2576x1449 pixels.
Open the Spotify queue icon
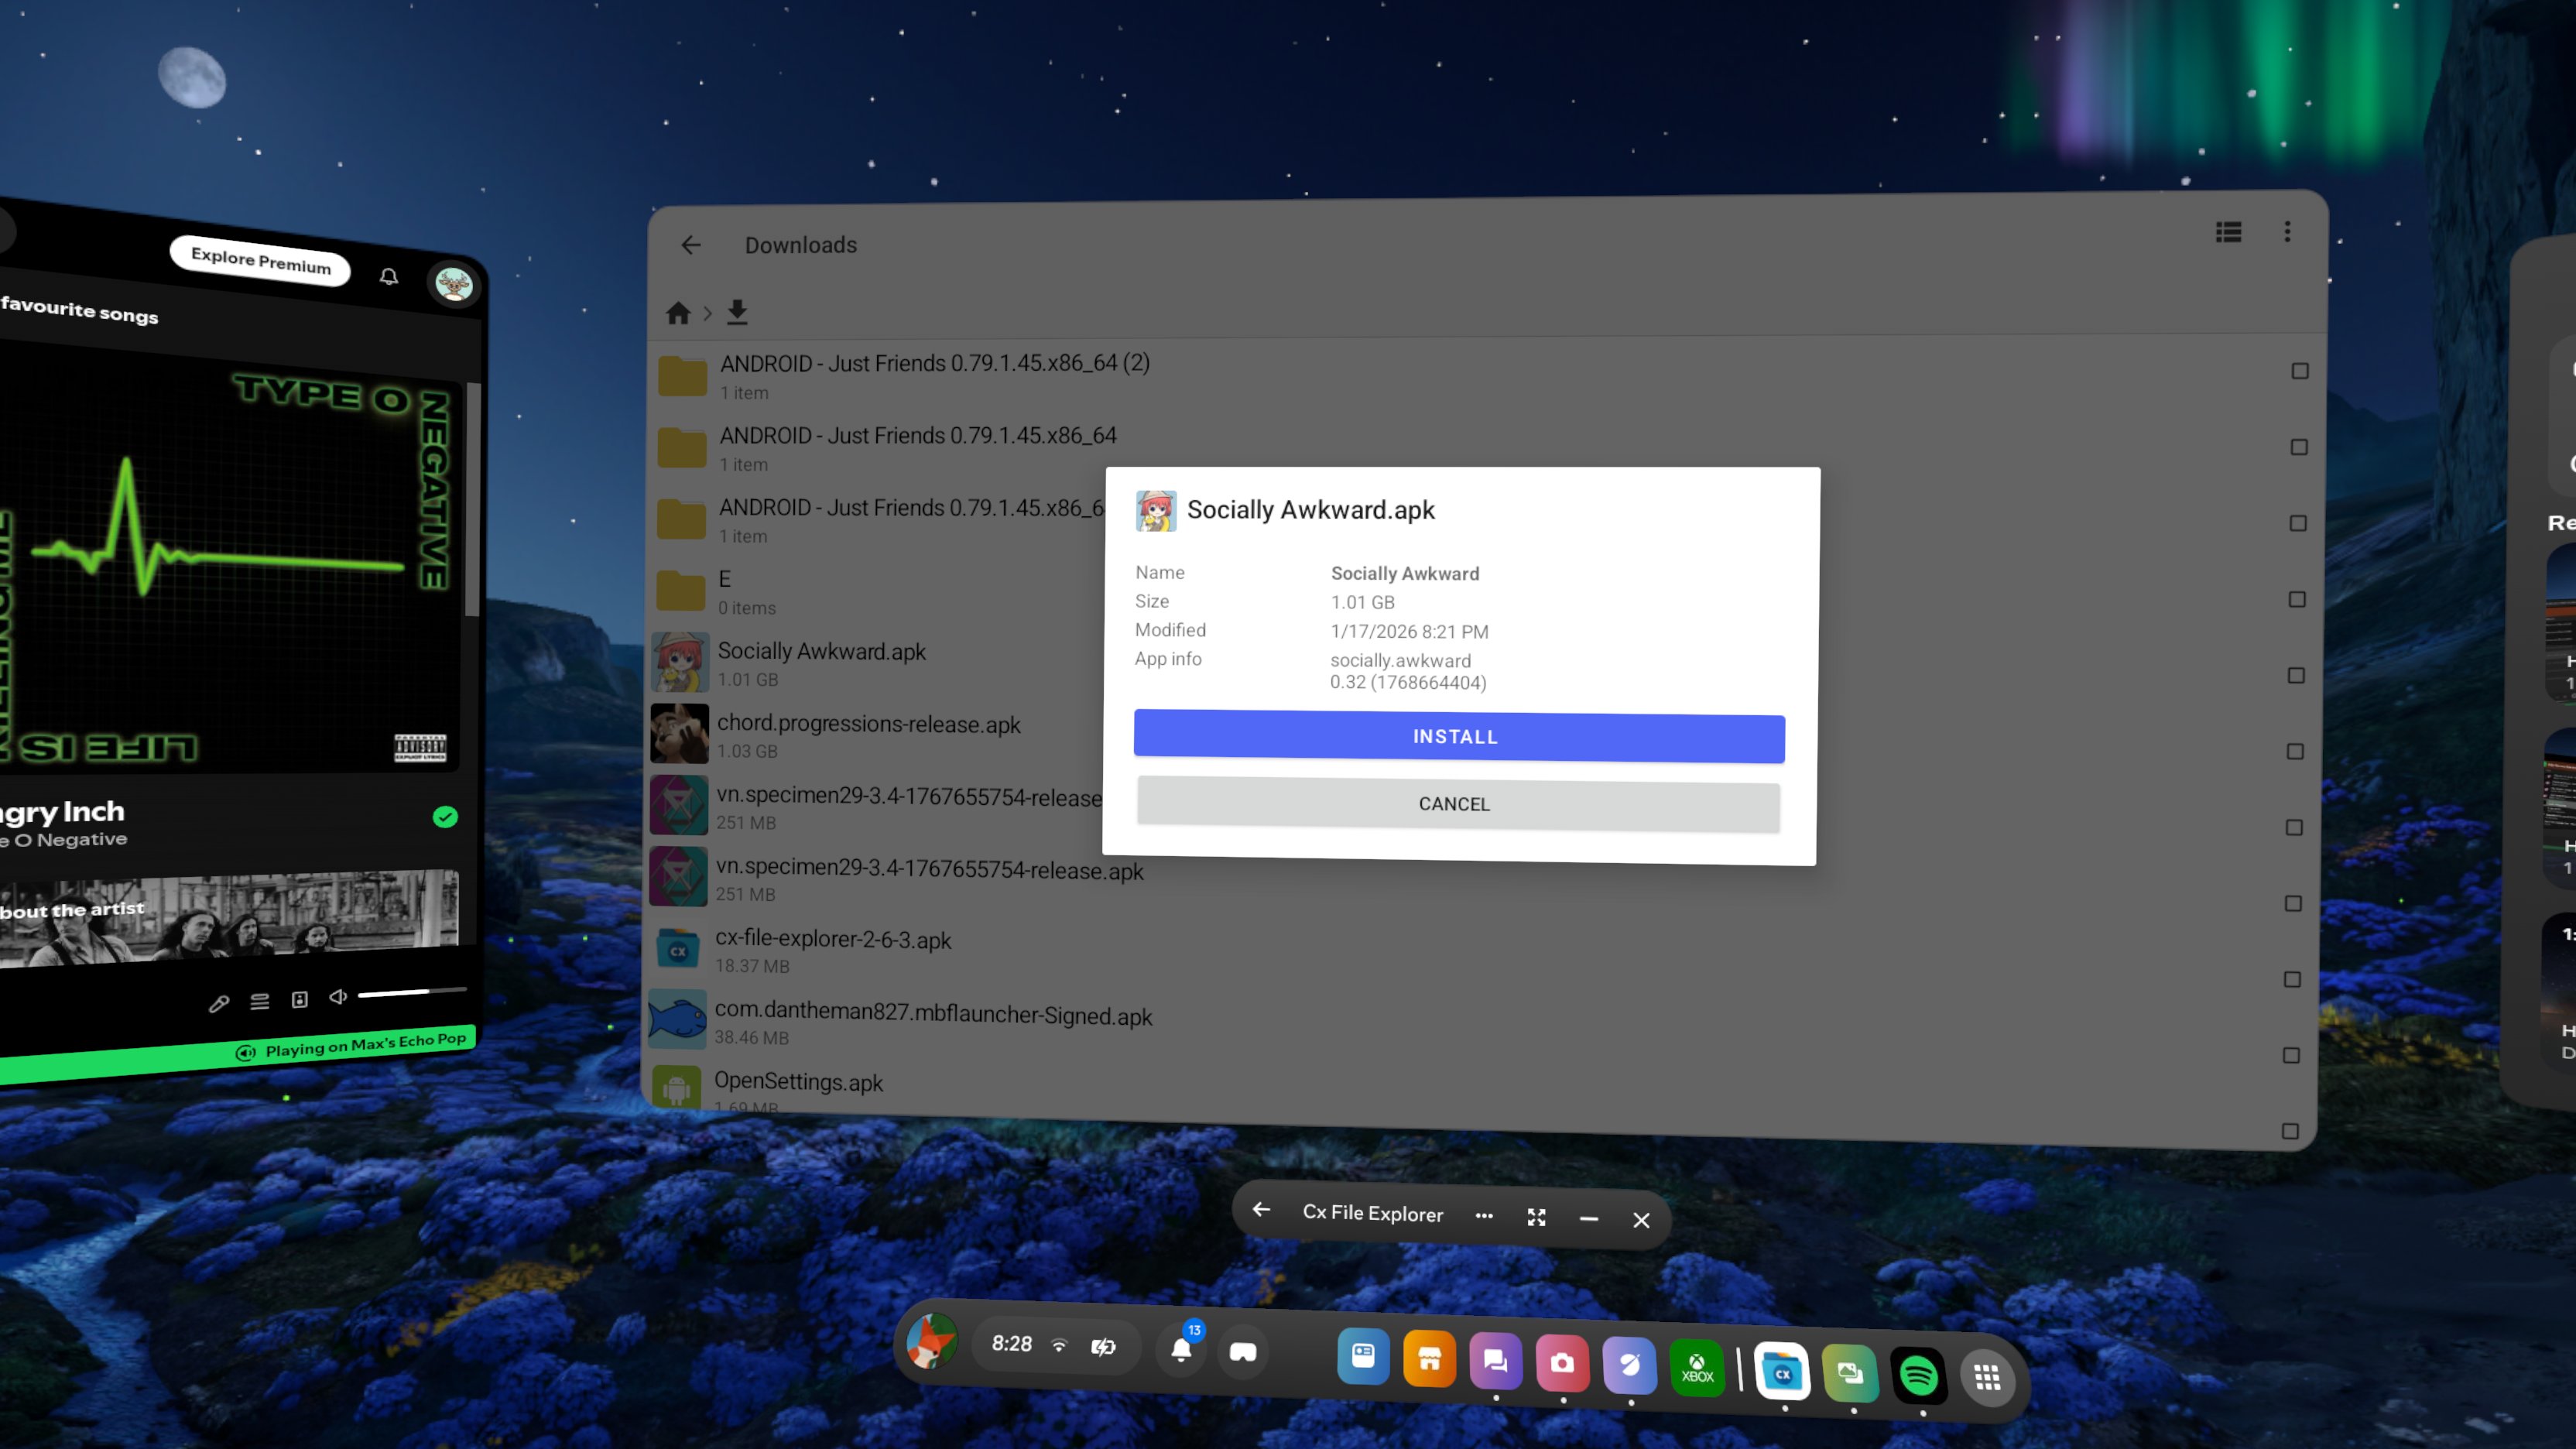click(x=259, y=1001)
